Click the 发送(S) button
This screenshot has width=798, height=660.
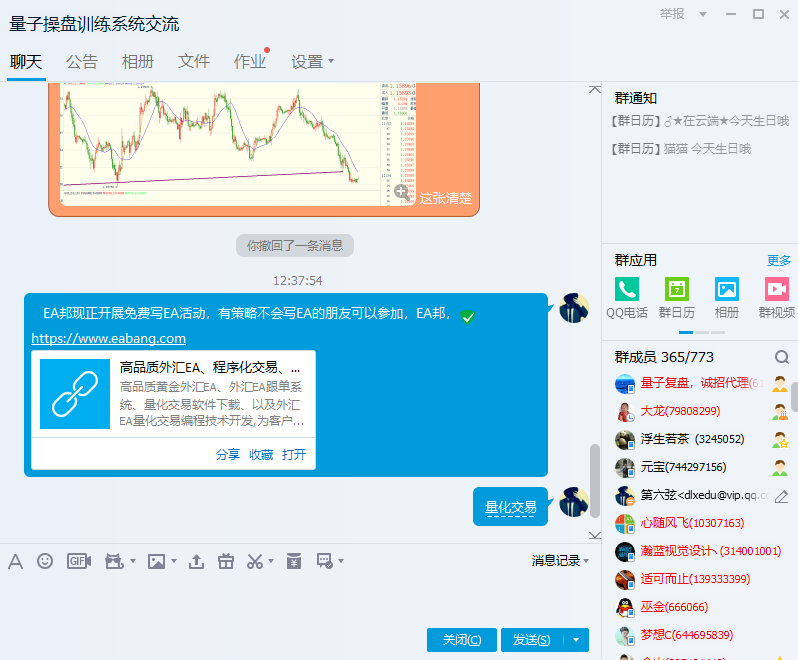coord(532,640)
